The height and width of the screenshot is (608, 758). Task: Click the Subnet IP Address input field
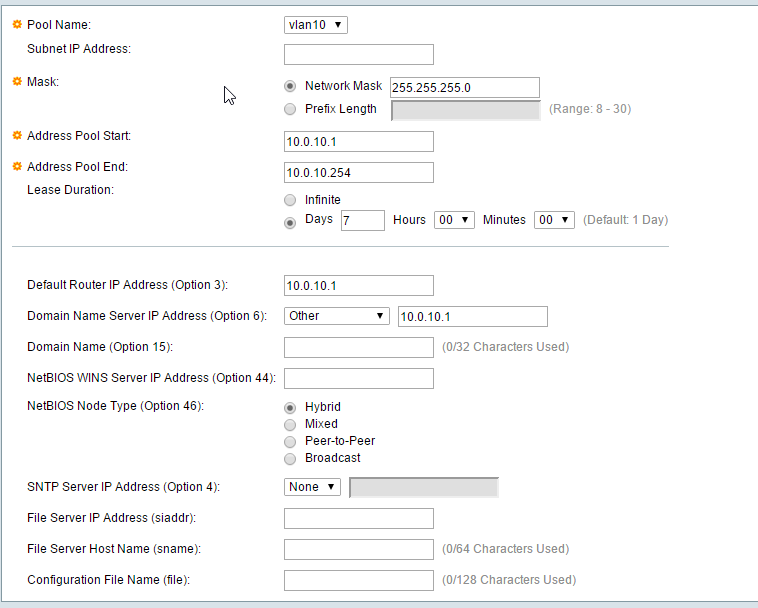coord(359,55)
